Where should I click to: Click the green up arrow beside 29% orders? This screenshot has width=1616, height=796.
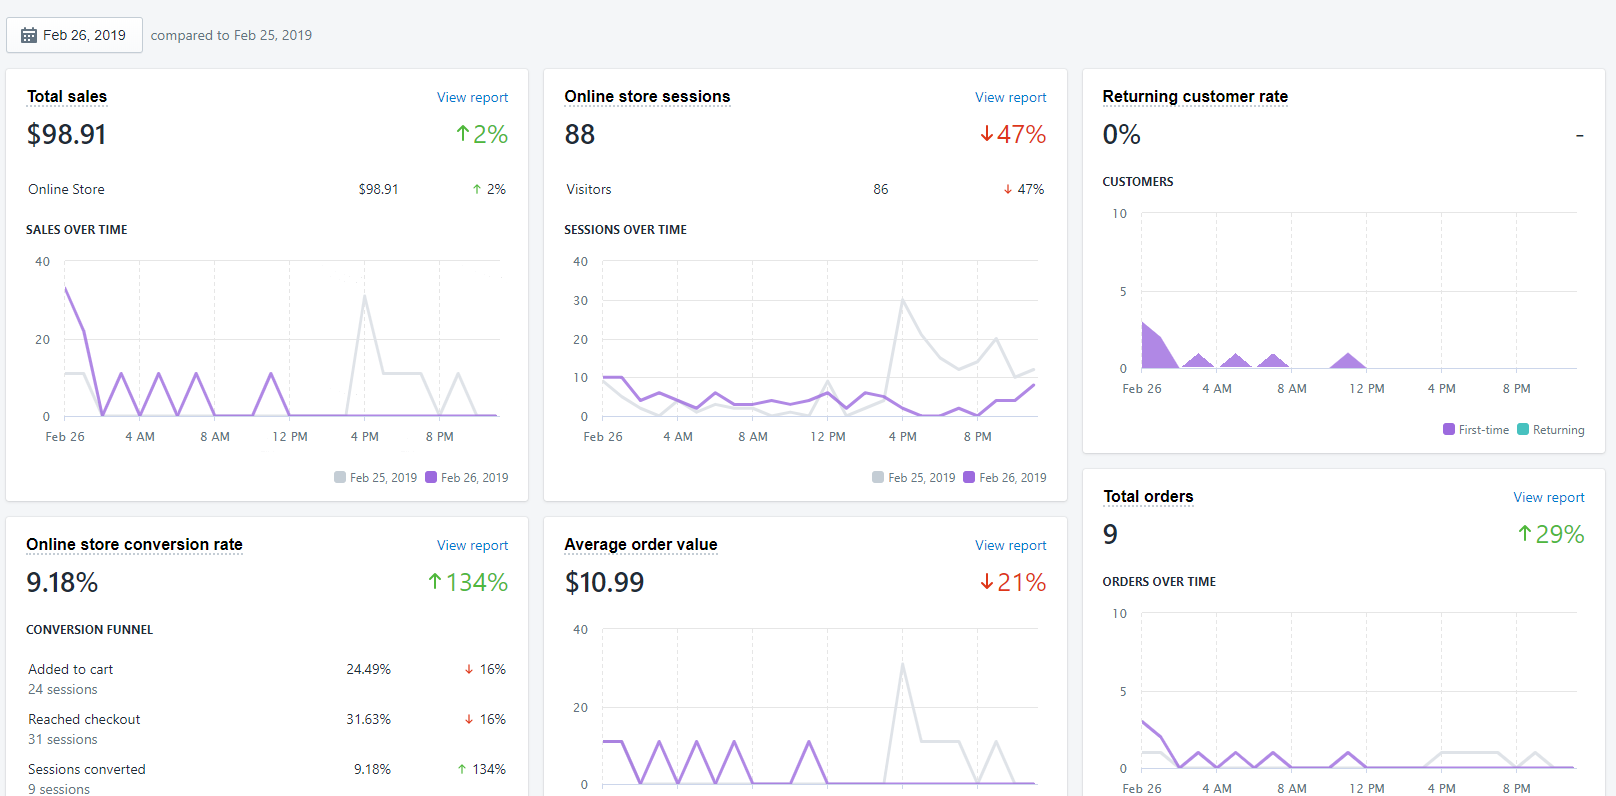1525,534
